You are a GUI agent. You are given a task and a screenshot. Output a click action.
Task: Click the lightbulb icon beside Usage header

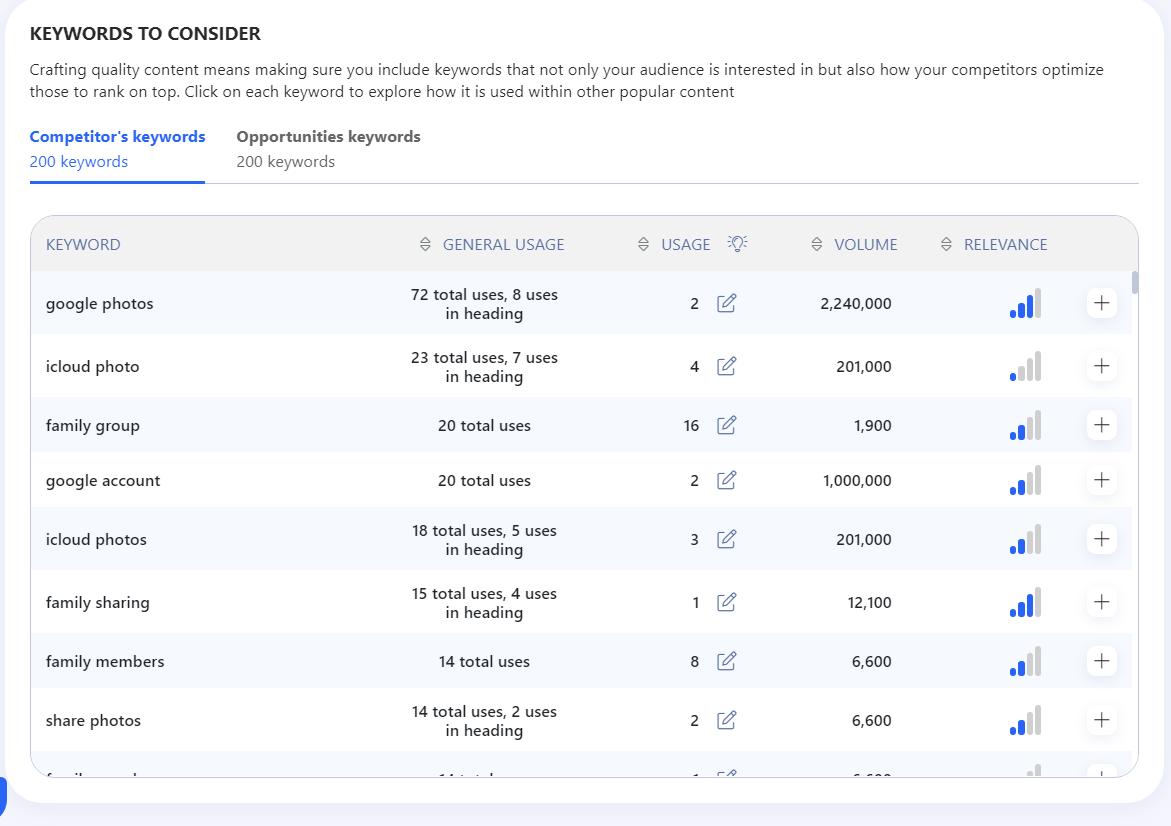point(737,243)
